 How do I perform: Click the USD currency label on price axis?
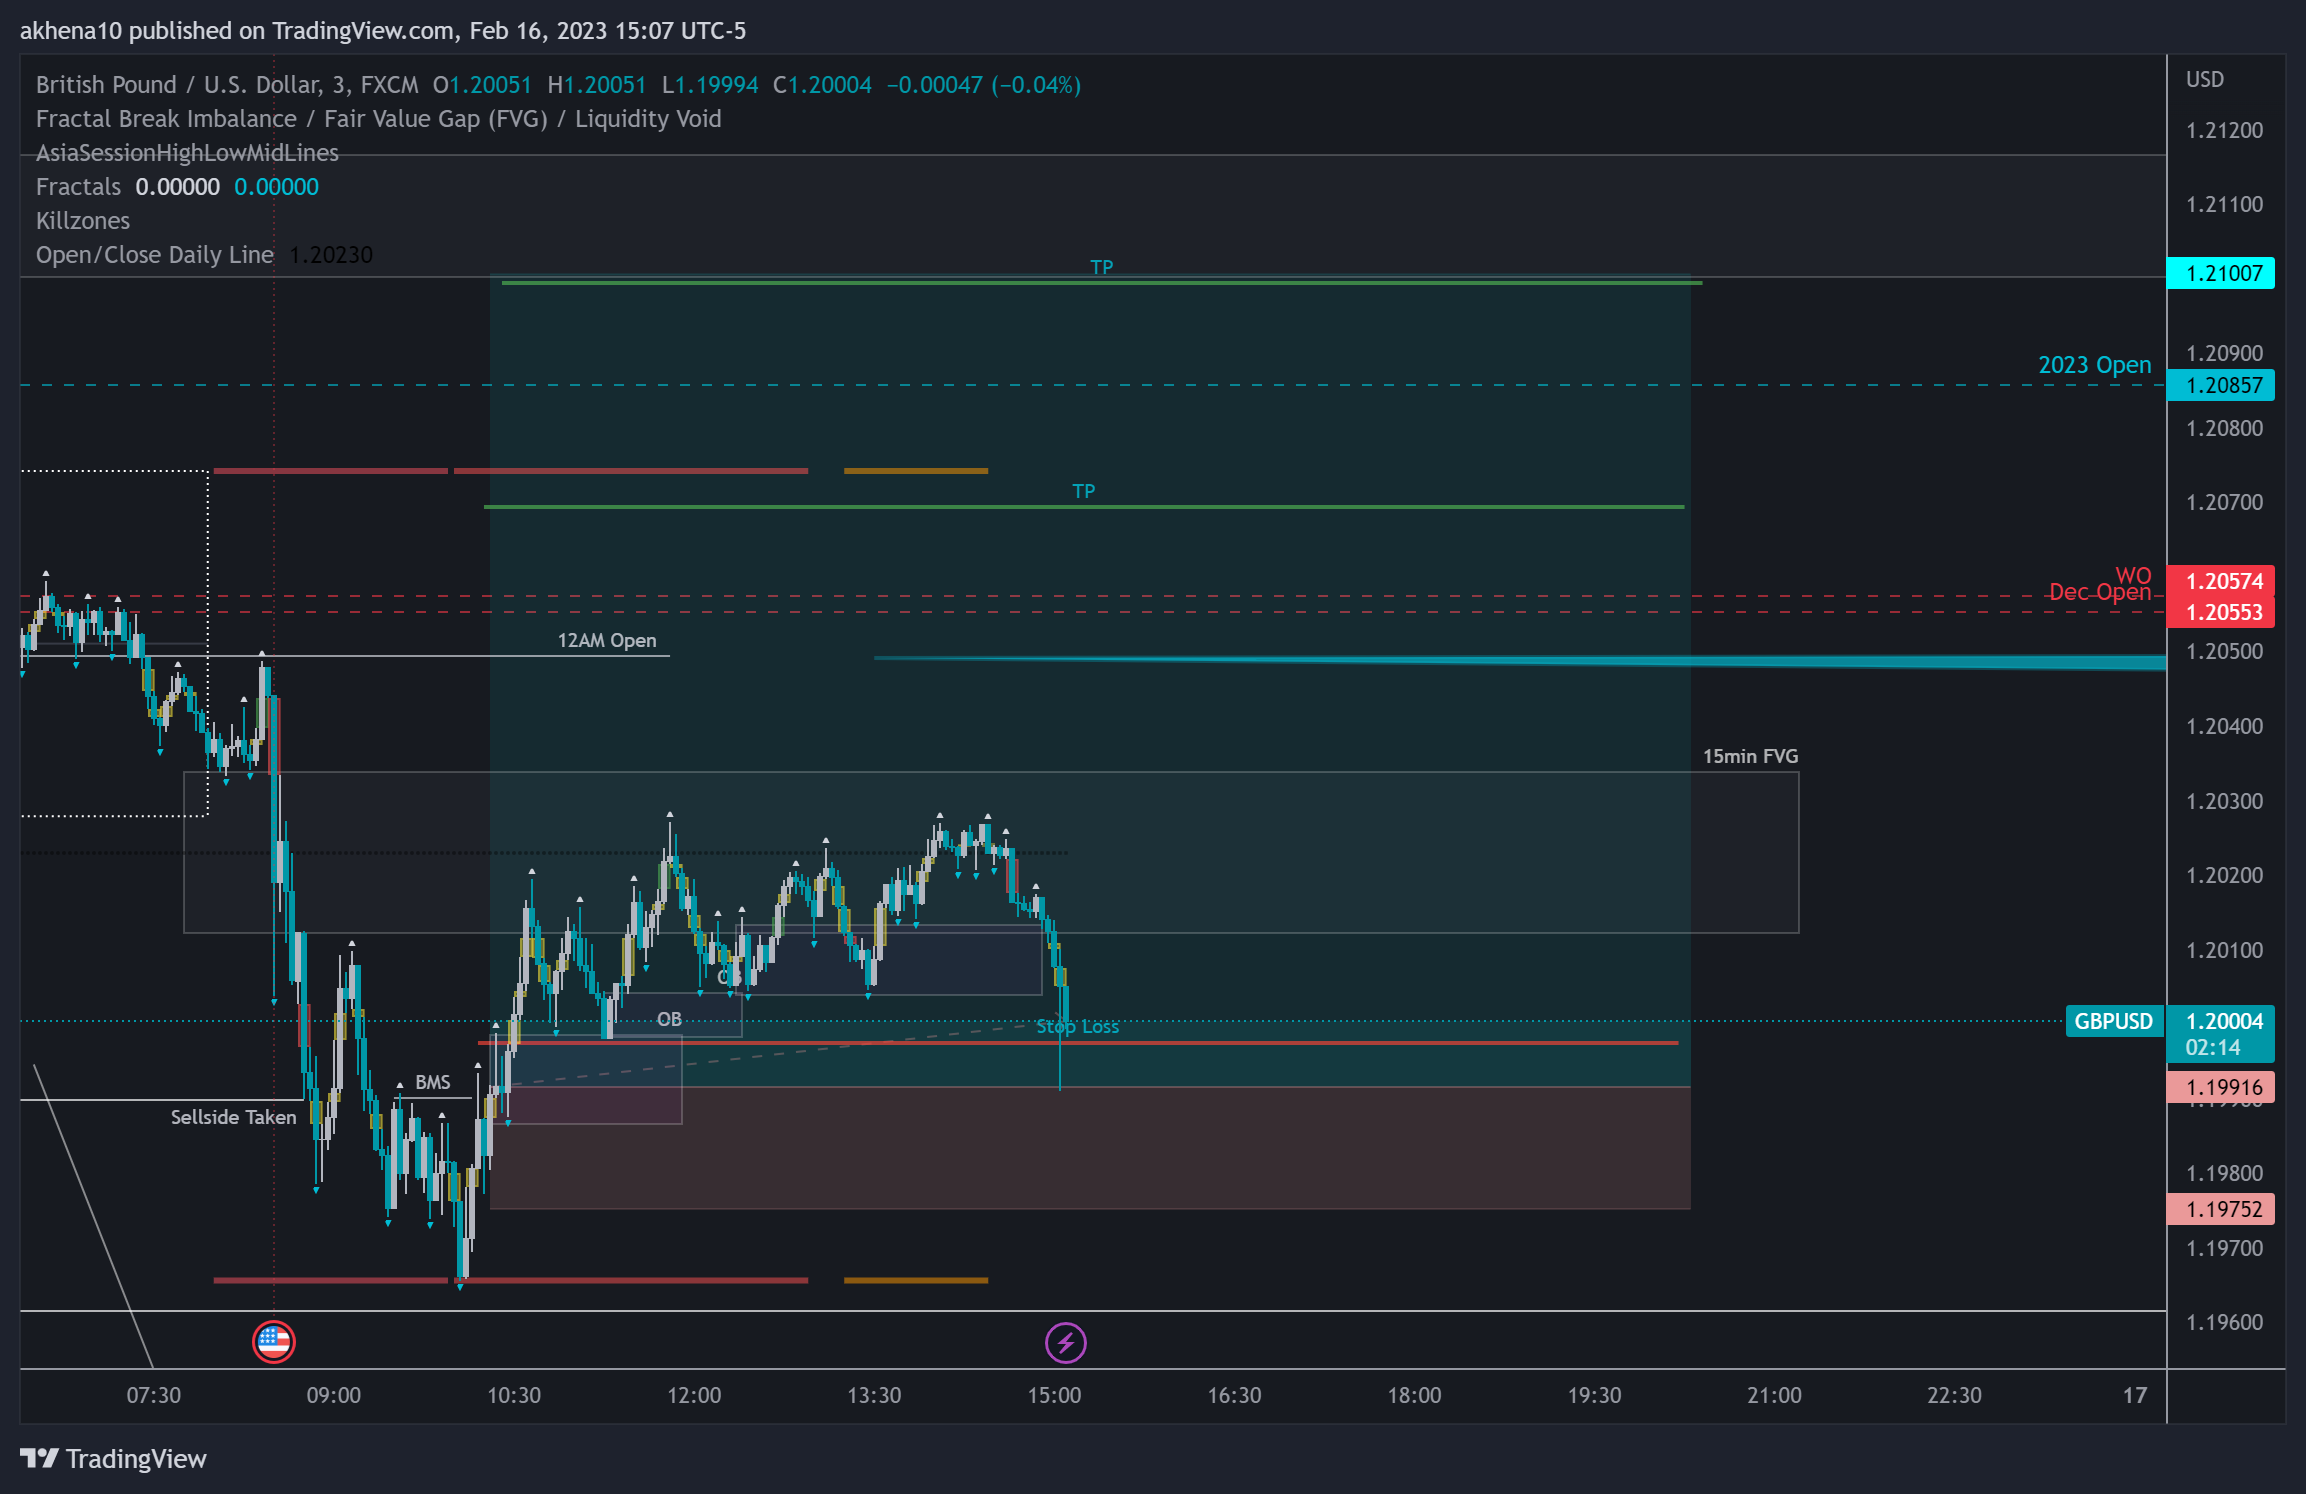[x=2204, y=79]
